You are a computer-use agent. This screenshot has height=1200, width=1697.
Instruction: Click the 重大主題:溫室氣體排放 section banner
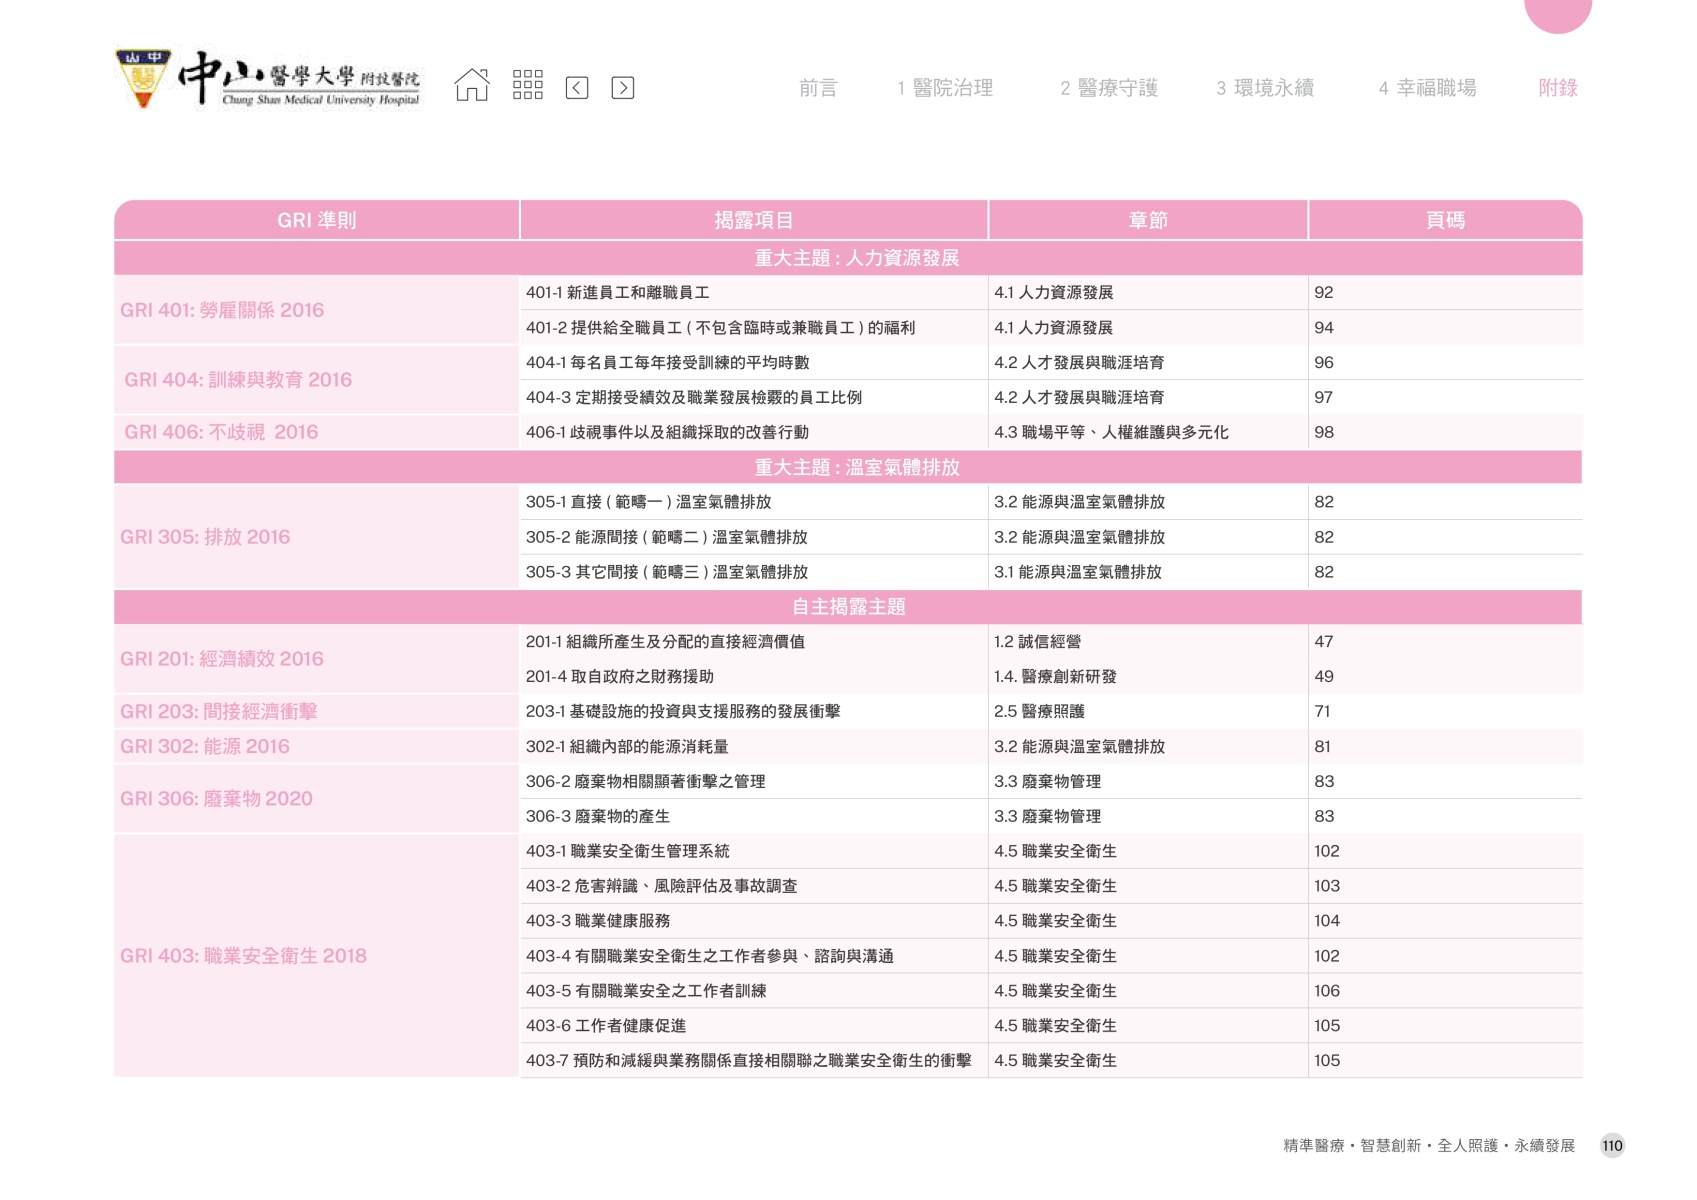coord(856,467)
